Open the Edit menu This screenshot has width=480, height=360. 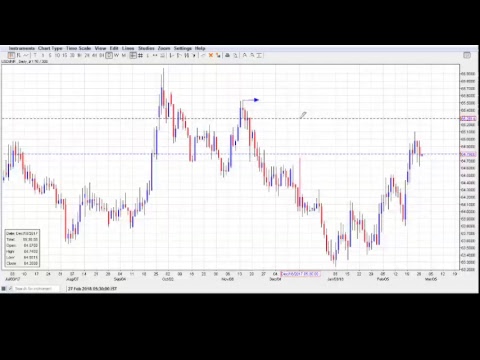(114, 48)
